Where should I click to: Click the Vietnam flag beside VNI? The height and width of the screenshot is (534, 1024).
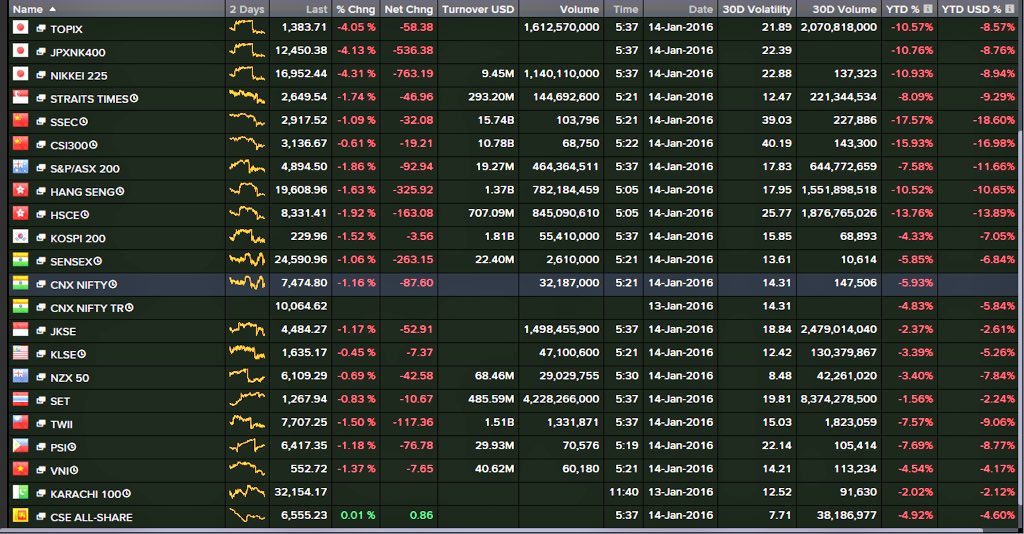[20, 469]
